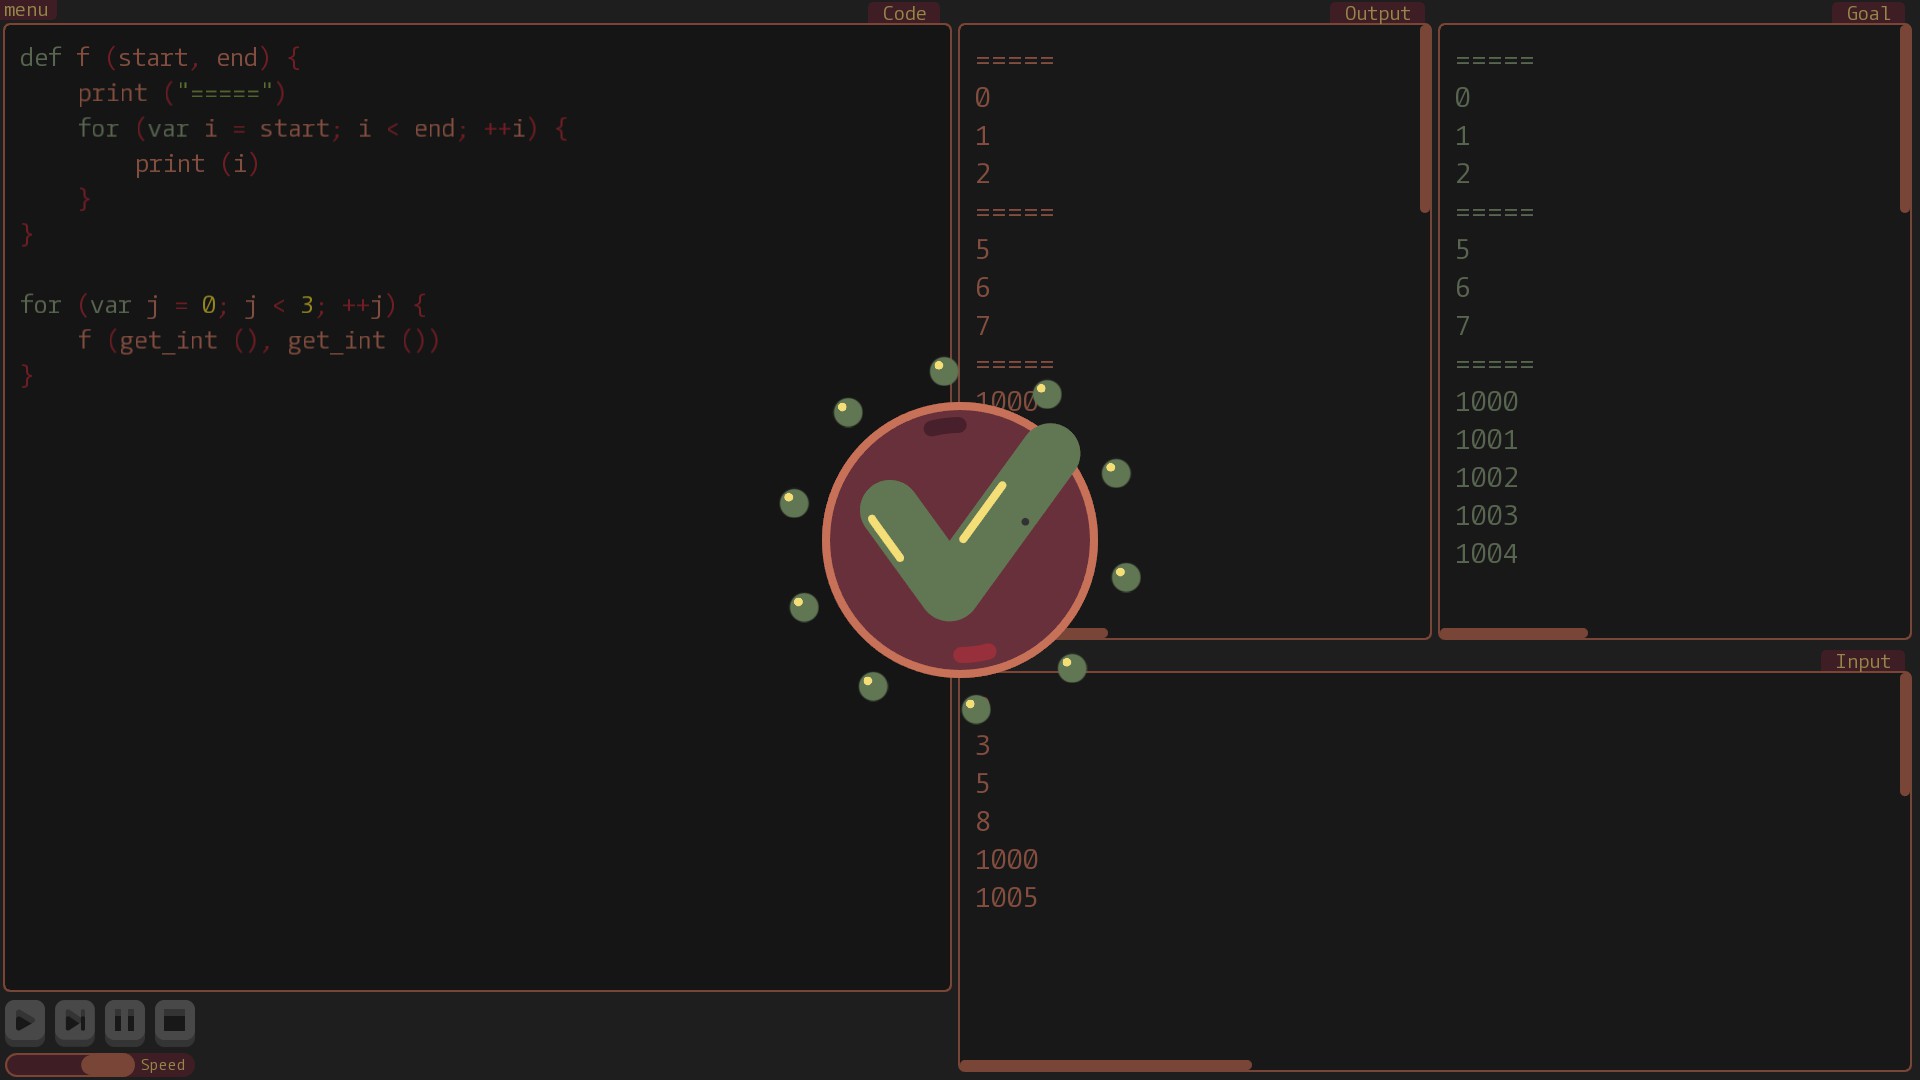This screenshot has height=1080, width=1920.
Task: Click the Input panel vertical scrollbar
Action: click(x=1905, y=735)
